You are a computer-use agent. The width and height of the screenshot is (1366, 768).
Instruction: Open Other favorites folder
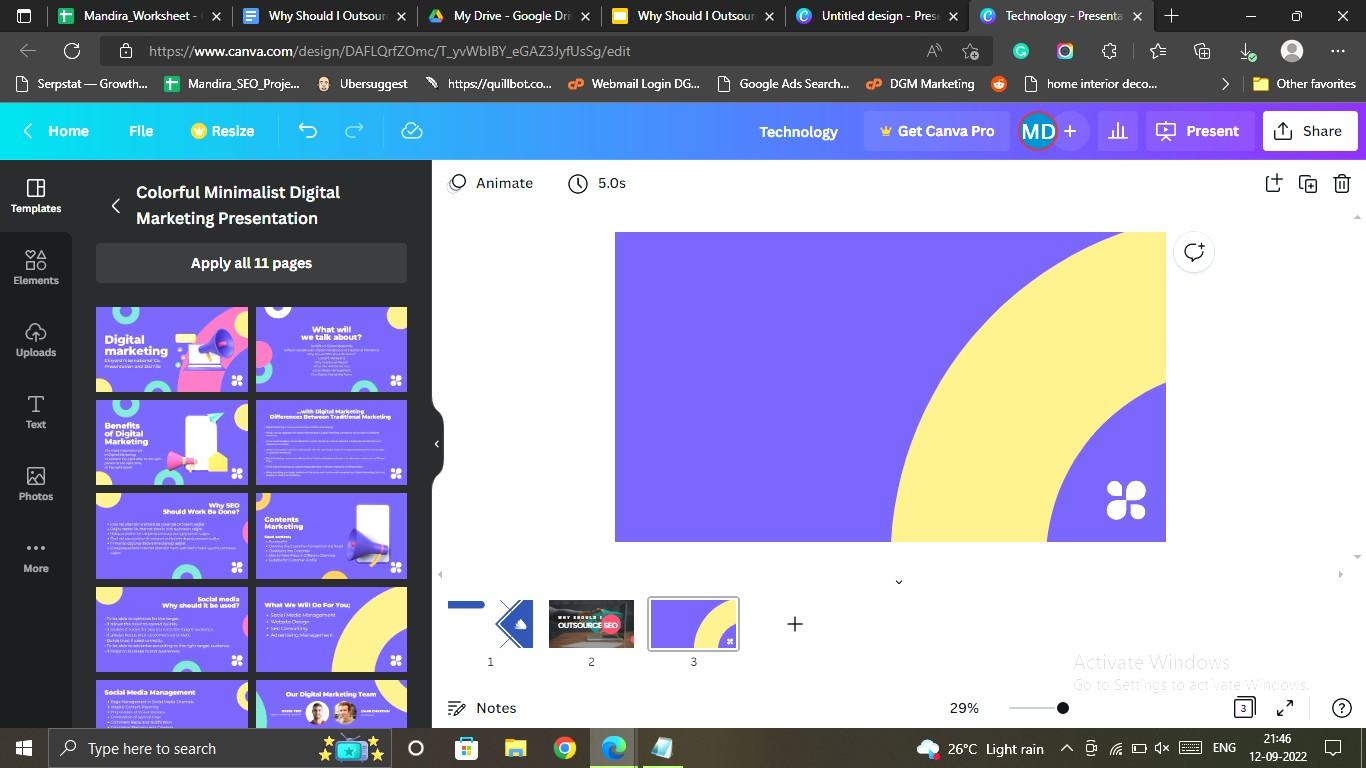1304,84
